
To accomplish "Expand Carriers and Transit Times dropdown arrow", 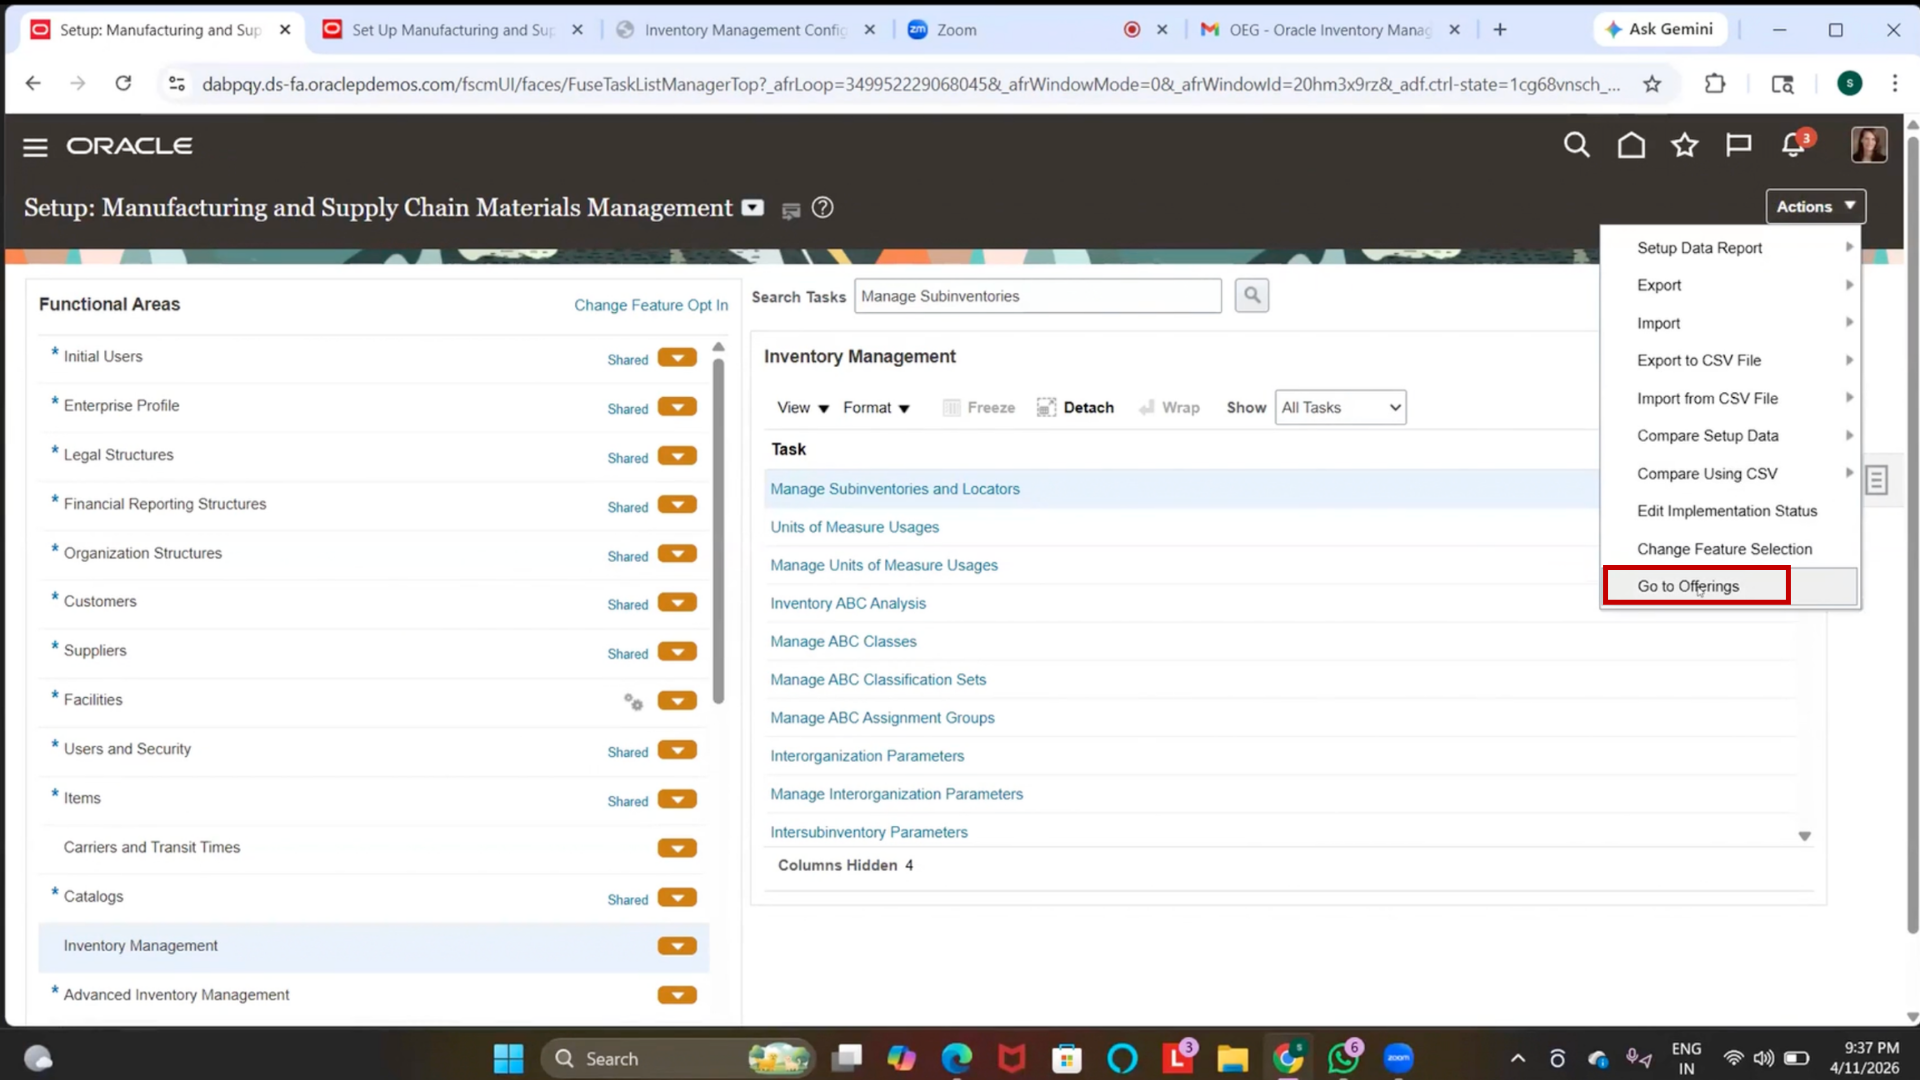I will point(677,848).
